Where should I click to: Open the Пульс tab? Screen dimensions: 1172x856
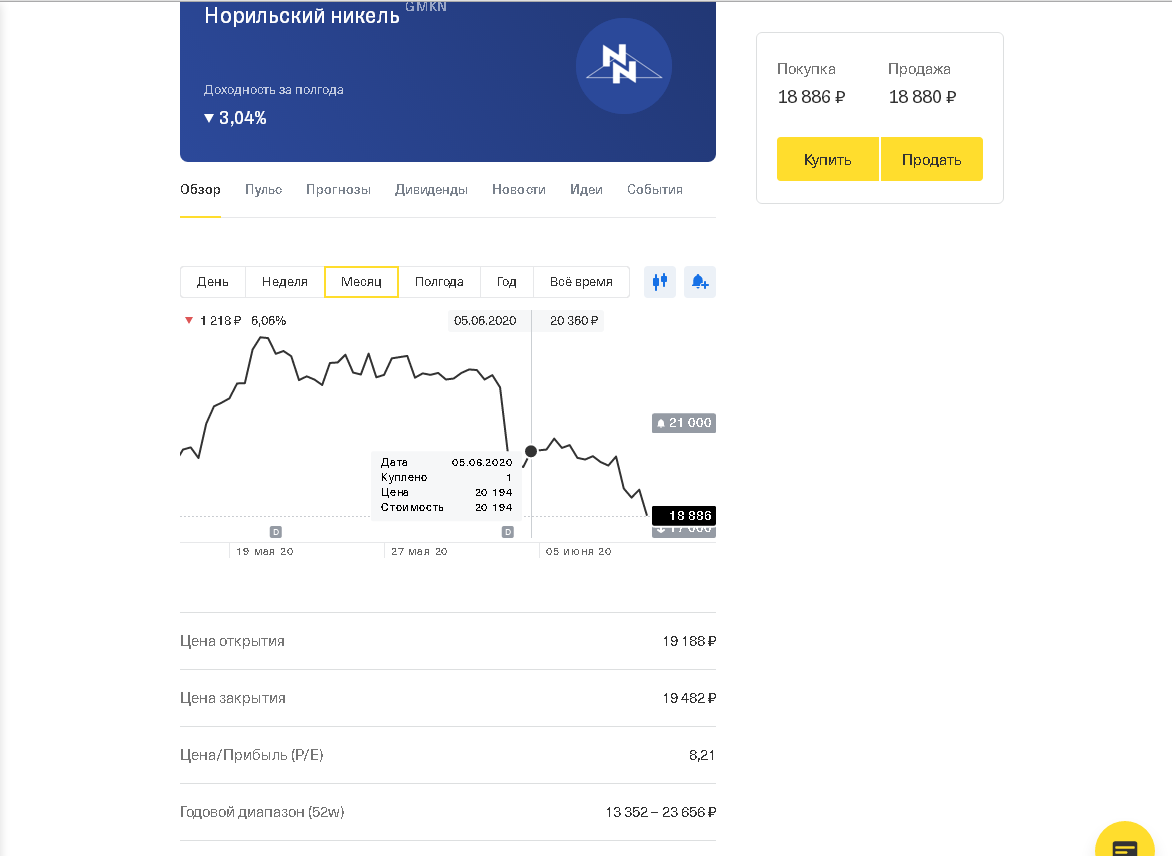pos(263,190)
